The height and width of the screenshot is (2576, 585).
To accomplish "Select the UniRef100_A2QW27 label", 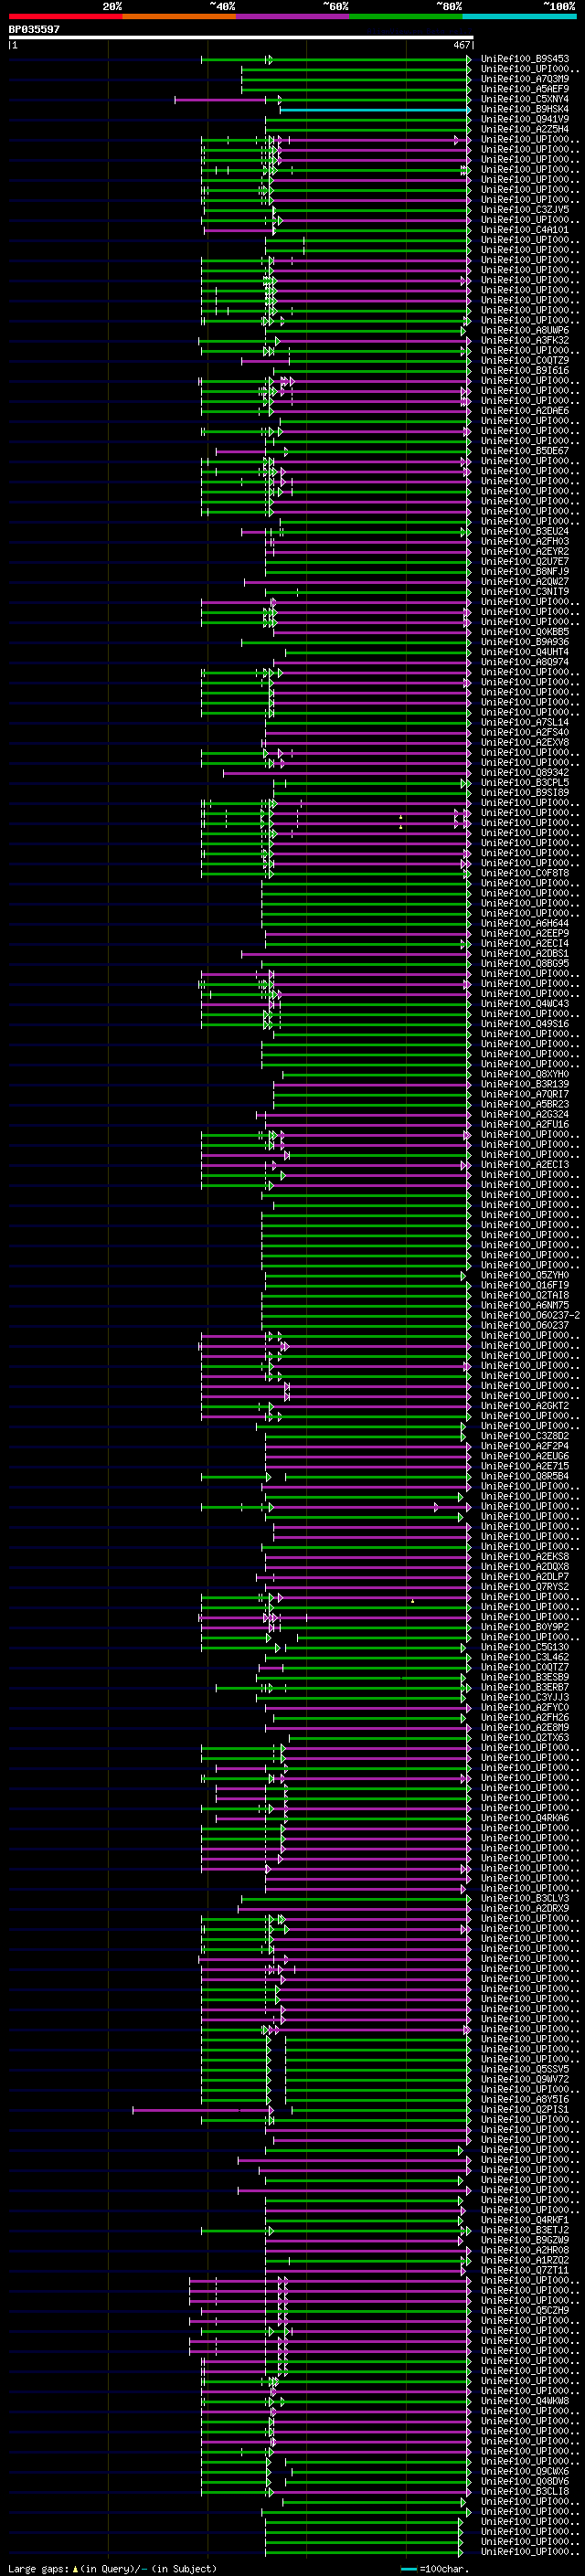I will pos(525,582).
